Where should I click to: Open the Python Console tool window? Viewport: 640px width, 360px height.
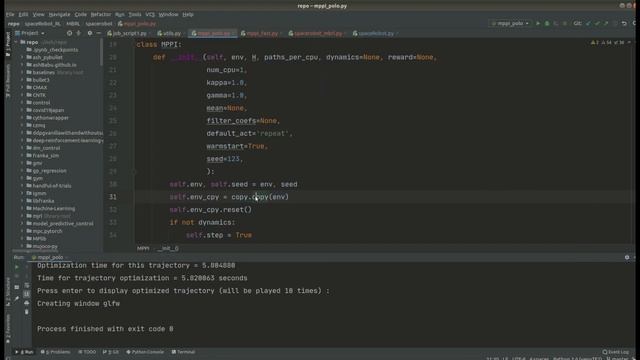coord(145,352)
